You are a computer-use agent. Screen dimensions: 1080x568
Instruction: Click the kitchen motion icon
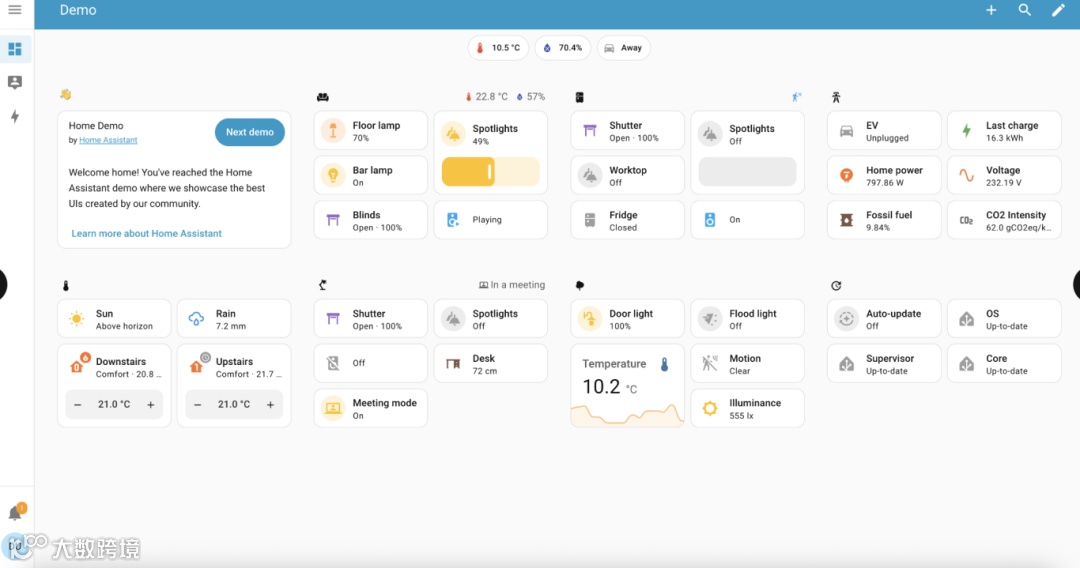pos(796,97)
